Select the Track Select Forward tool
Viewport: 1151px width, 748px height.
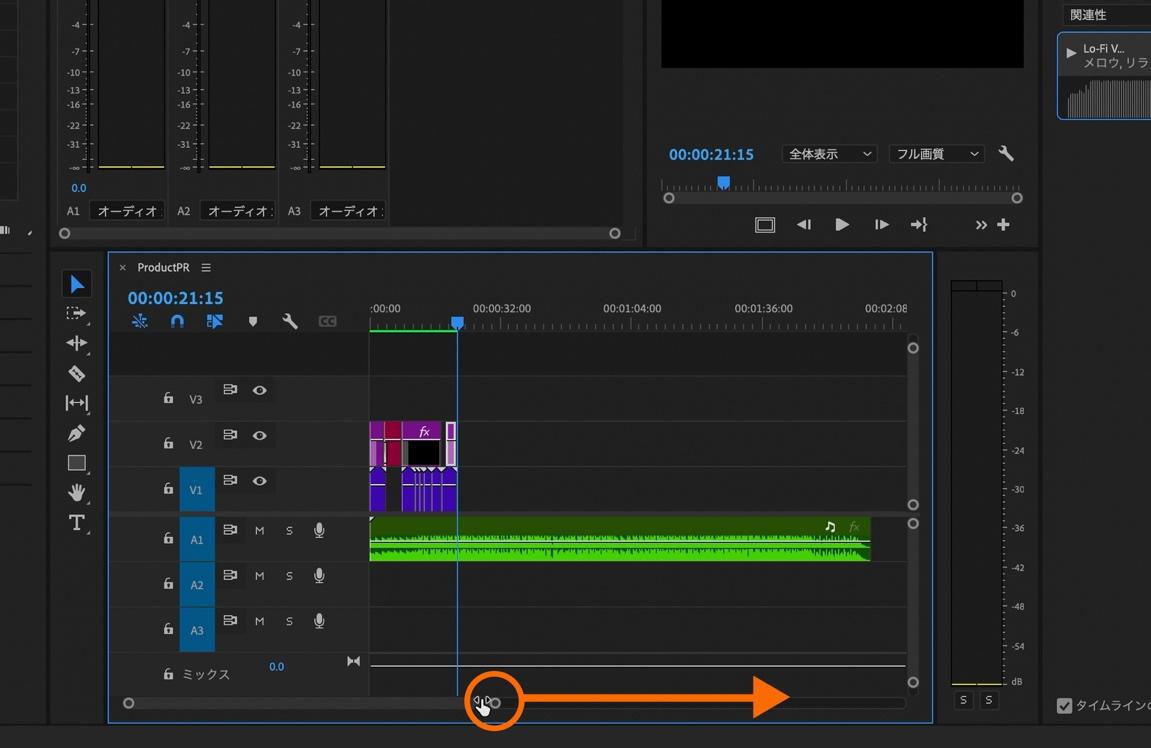click(76, 313)
